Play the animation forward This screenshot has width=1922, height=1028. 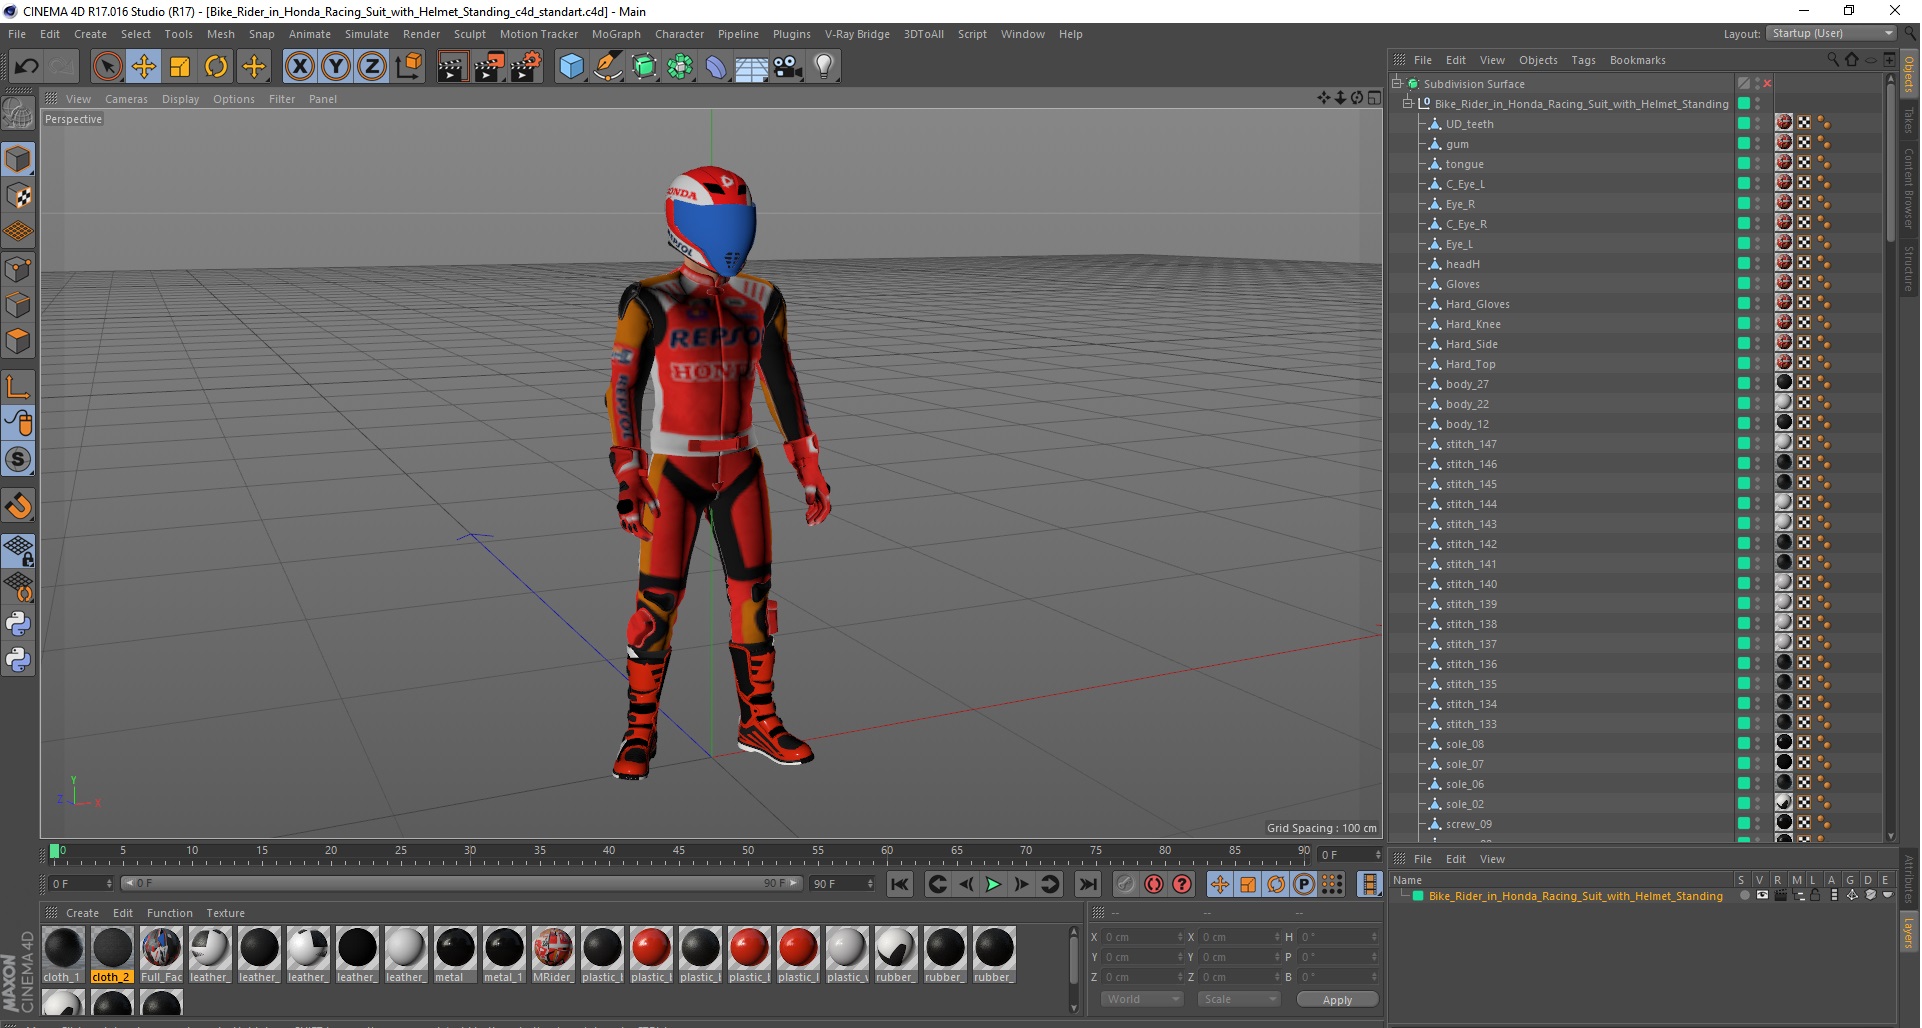(x=993, y=885)
